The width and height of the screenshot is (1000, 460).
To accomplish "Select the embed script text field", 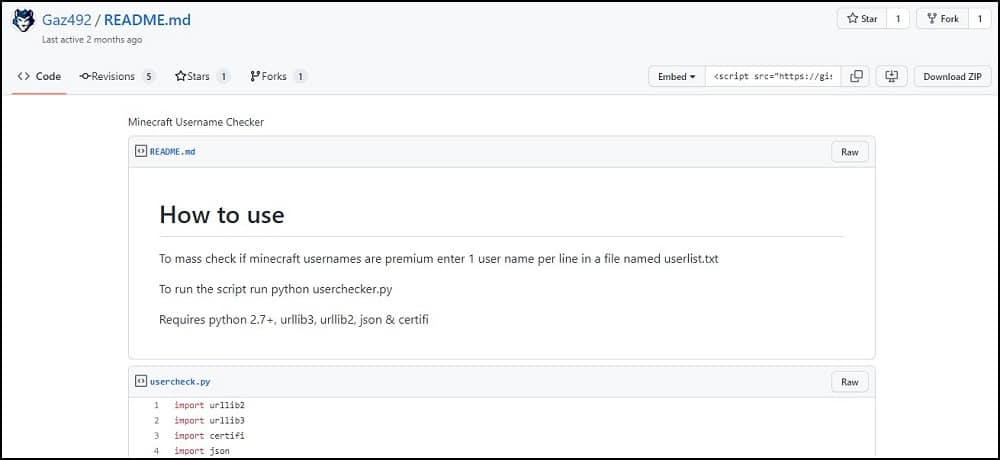I will pyautogui.click(x=772, y=77).
